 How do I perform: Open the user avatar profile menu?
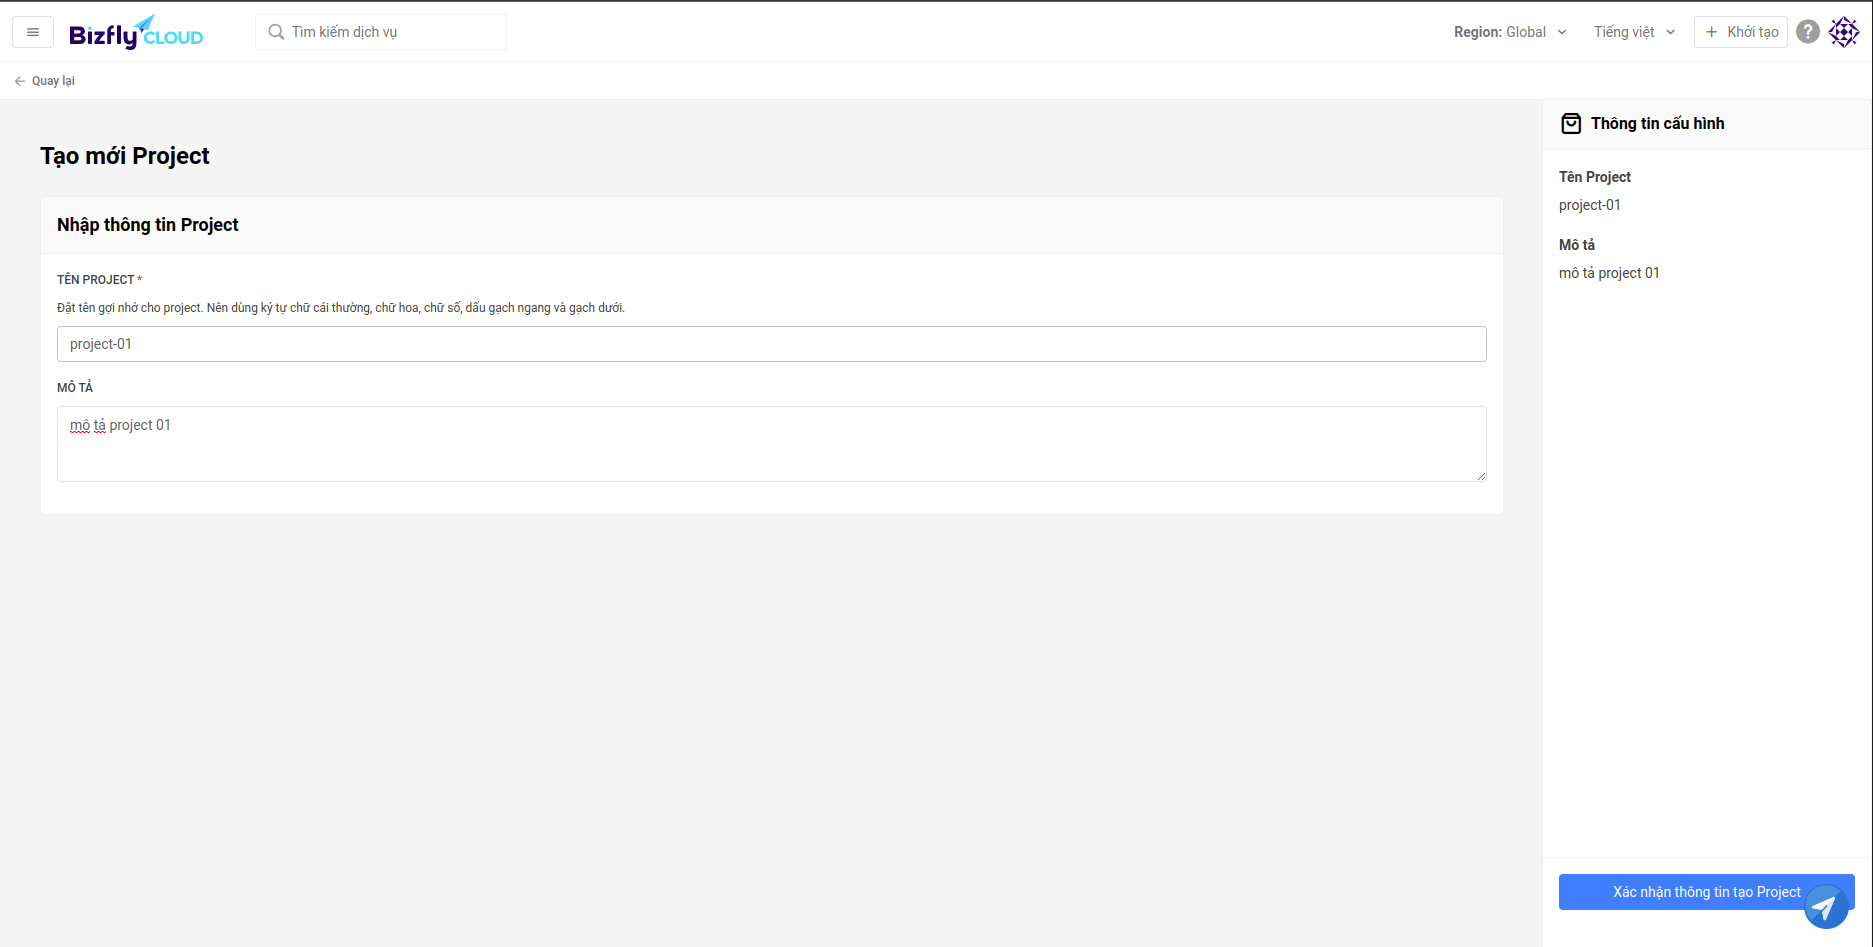(x=1844, y=32)
